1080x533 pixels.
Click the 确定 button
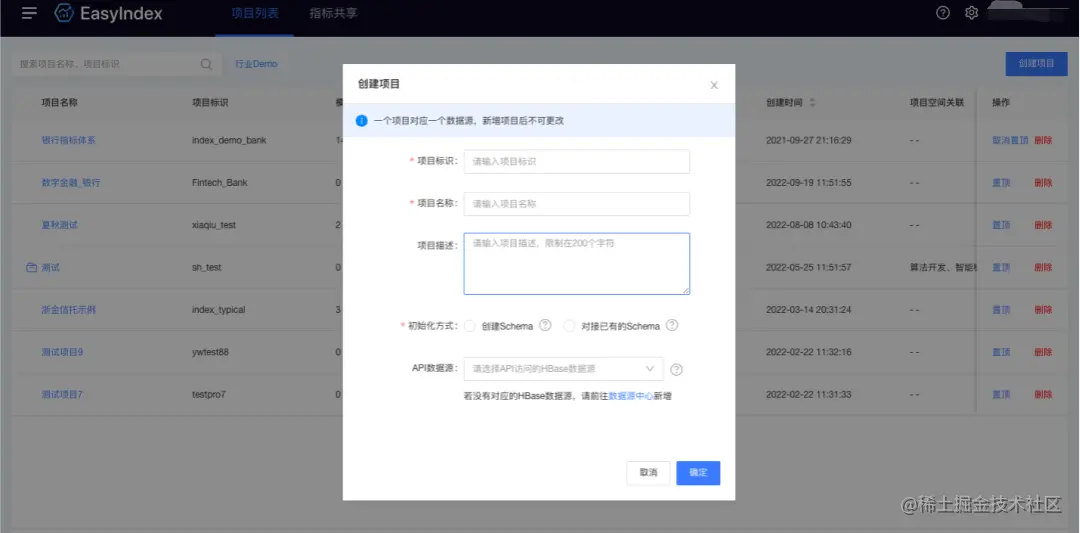coord(698,473)
